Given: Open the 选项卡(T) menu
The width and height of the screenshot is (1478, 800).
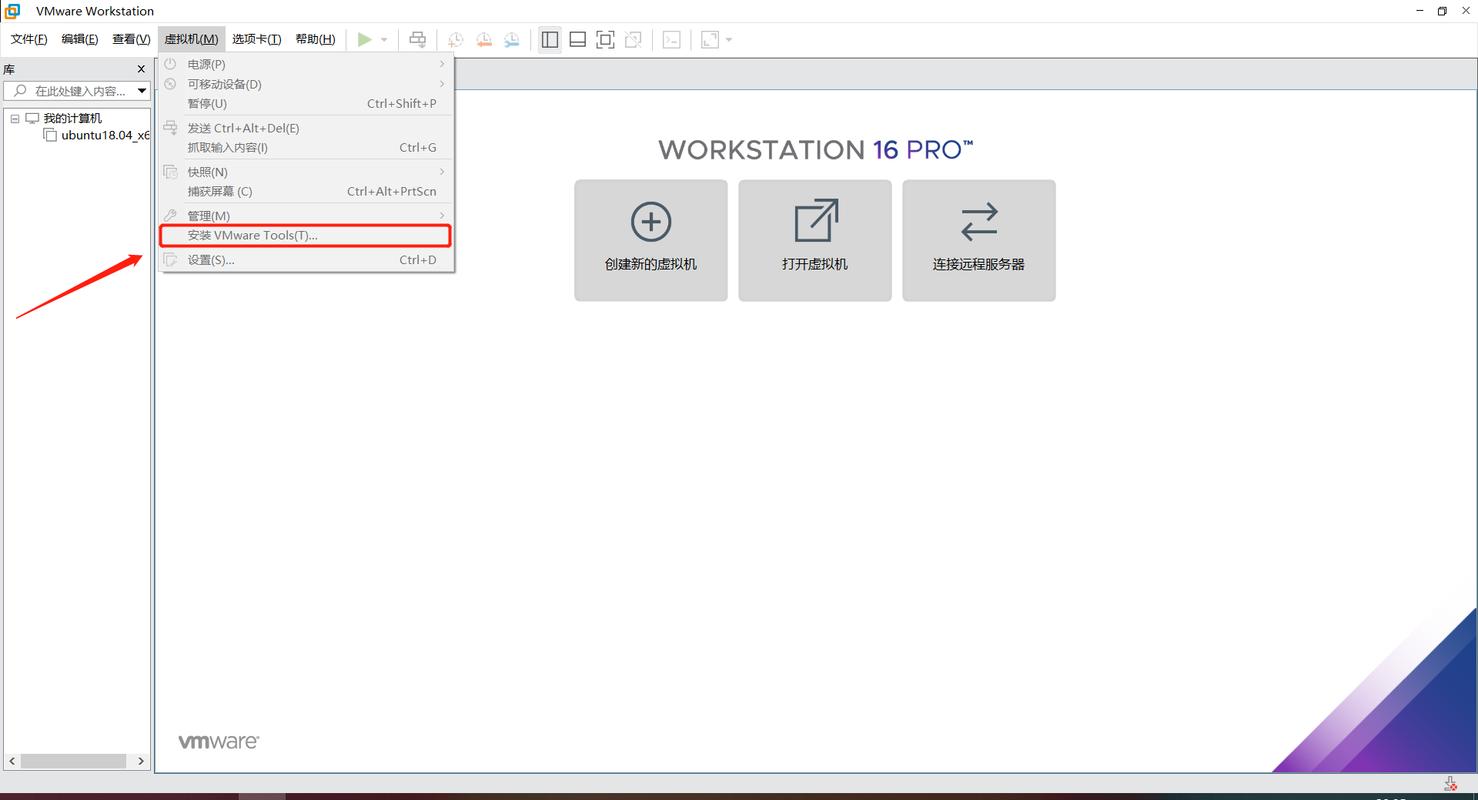Looking at the screenshot, I should 257,39.
